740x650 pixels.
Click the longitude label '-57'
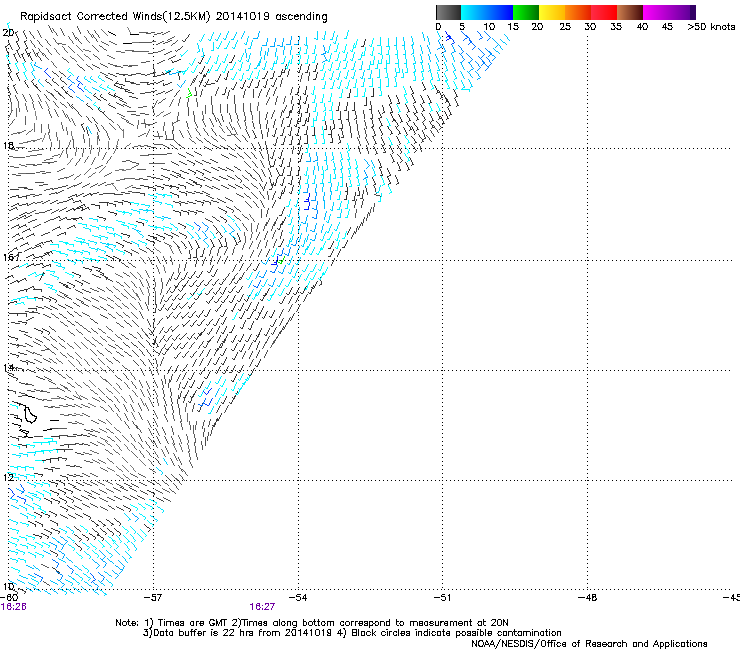[x=152, y=598]
